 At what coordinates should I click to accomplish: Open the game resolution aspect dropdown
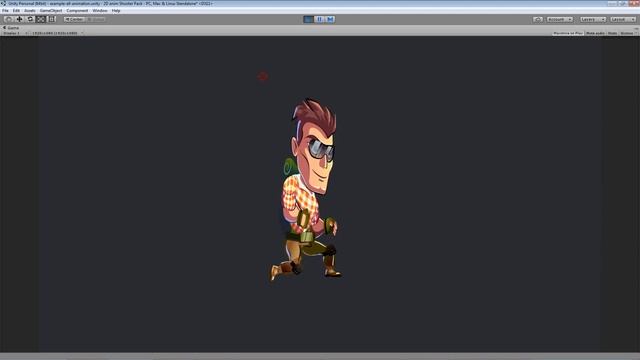[57, 33]
